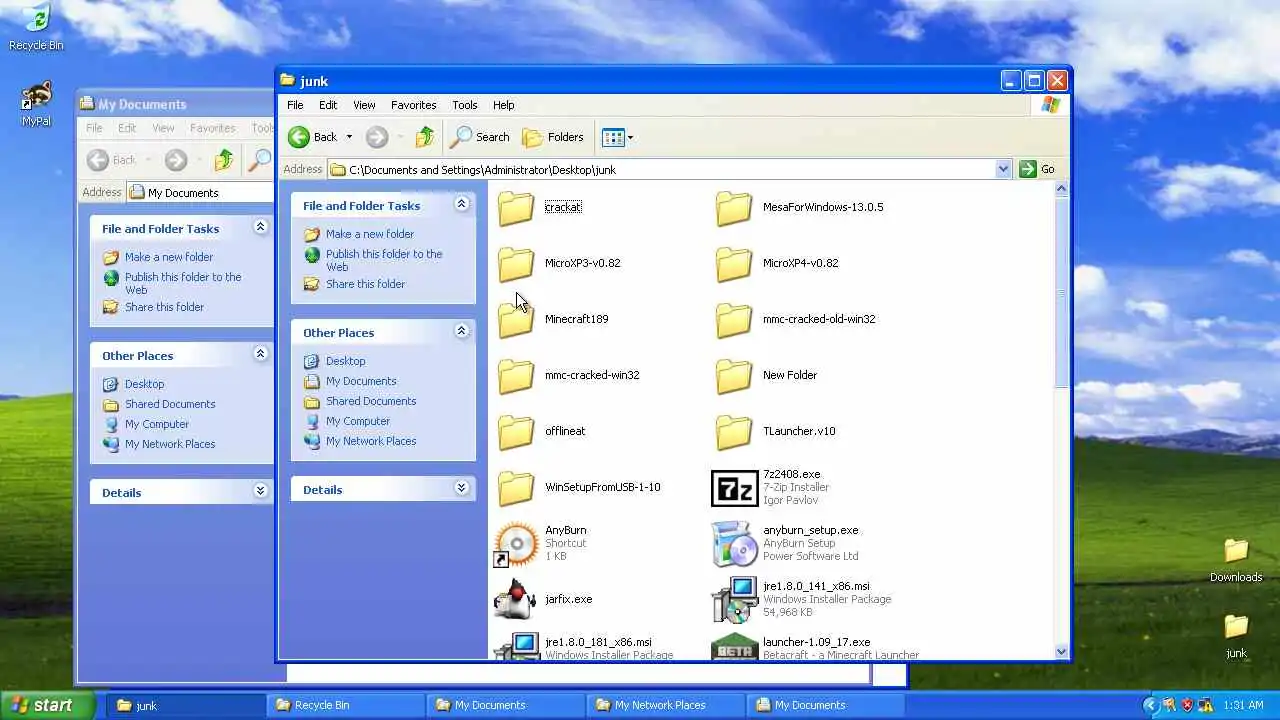The width and height of the screenshot is (1280, 720).
Task: Click Make a new folder in junk
Action: pos(369,234)
